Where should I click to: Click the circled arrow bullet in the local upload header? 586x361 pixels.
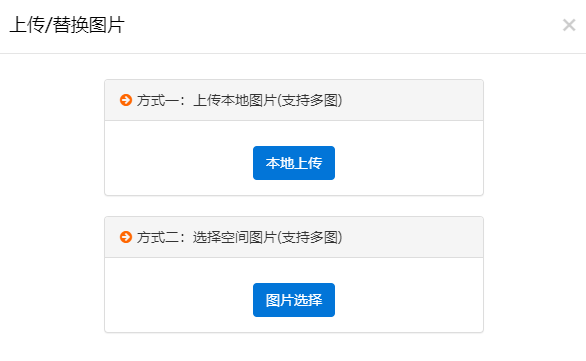(x=126, y=100)
